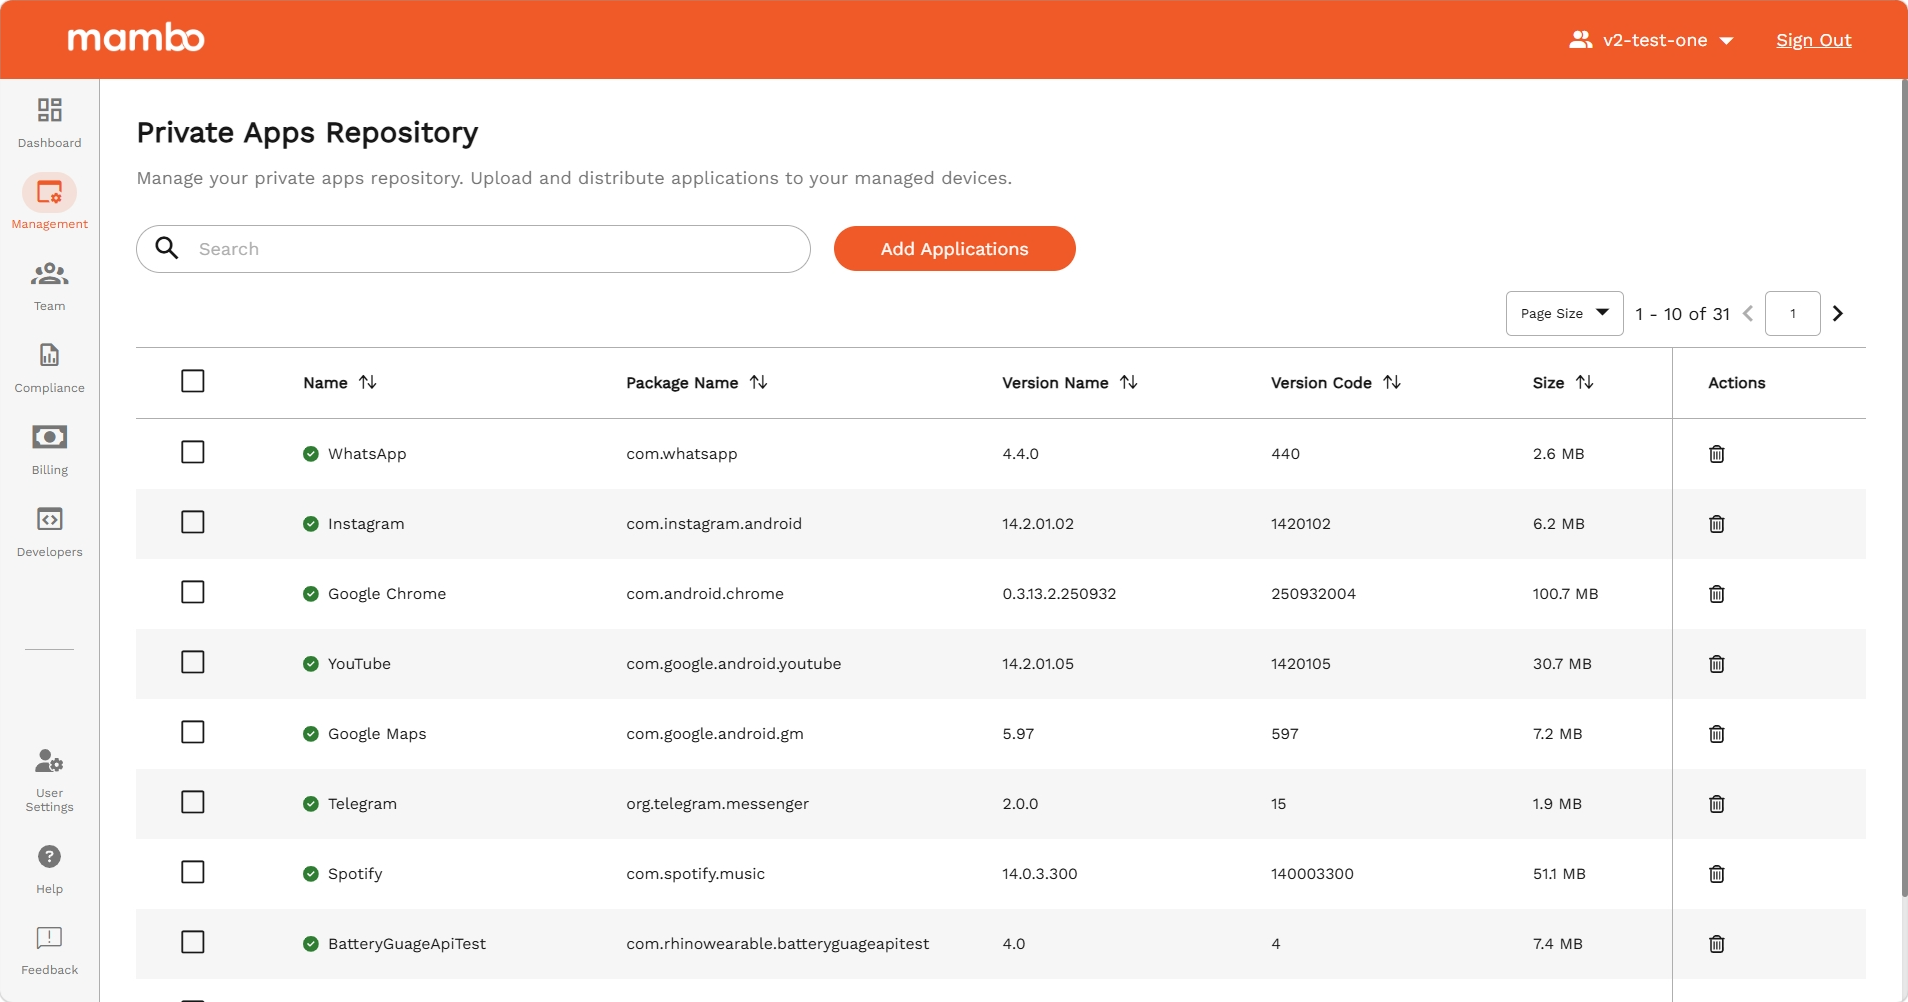Click version 0.3.13.2.250932 cell
Viewport: 1908px width, 1002px height.
click(x=1059, y=594)
